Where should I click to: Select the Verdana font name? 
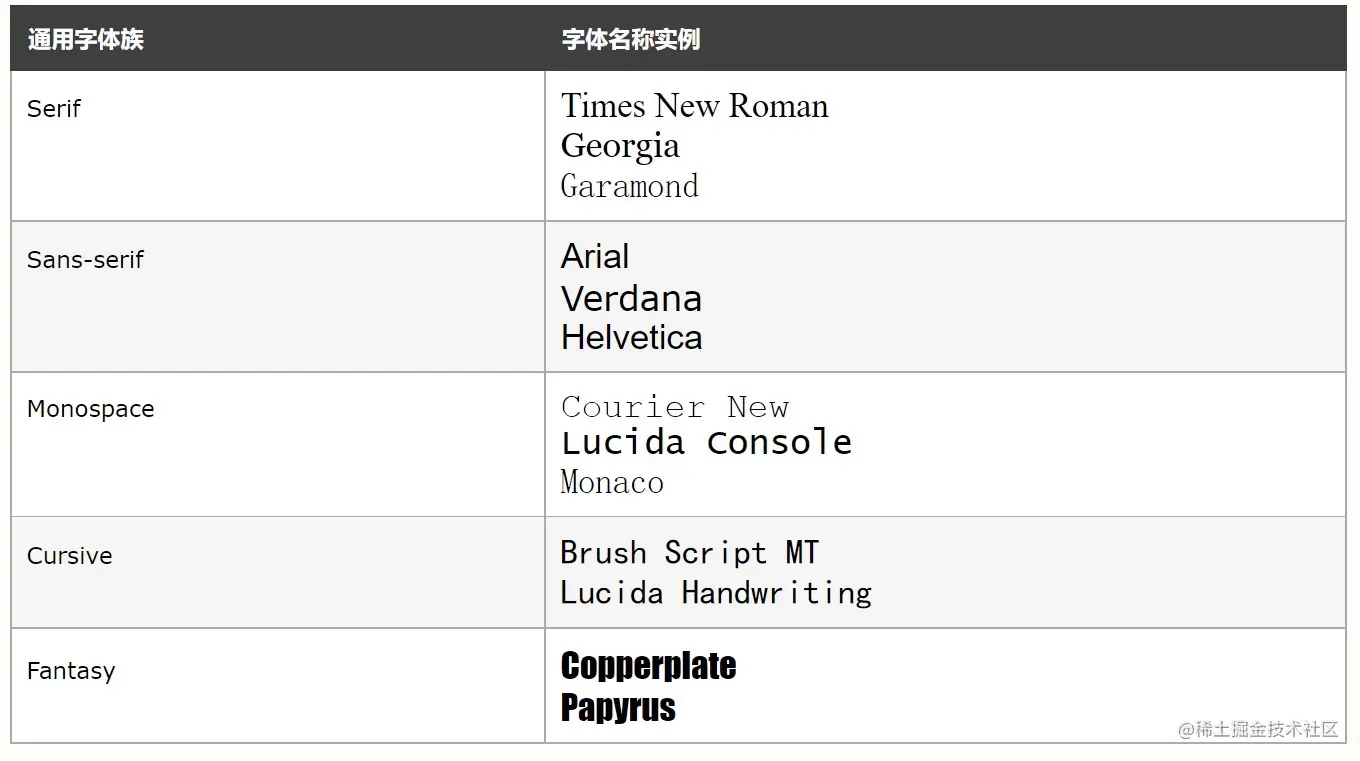[x=631, y=298]
